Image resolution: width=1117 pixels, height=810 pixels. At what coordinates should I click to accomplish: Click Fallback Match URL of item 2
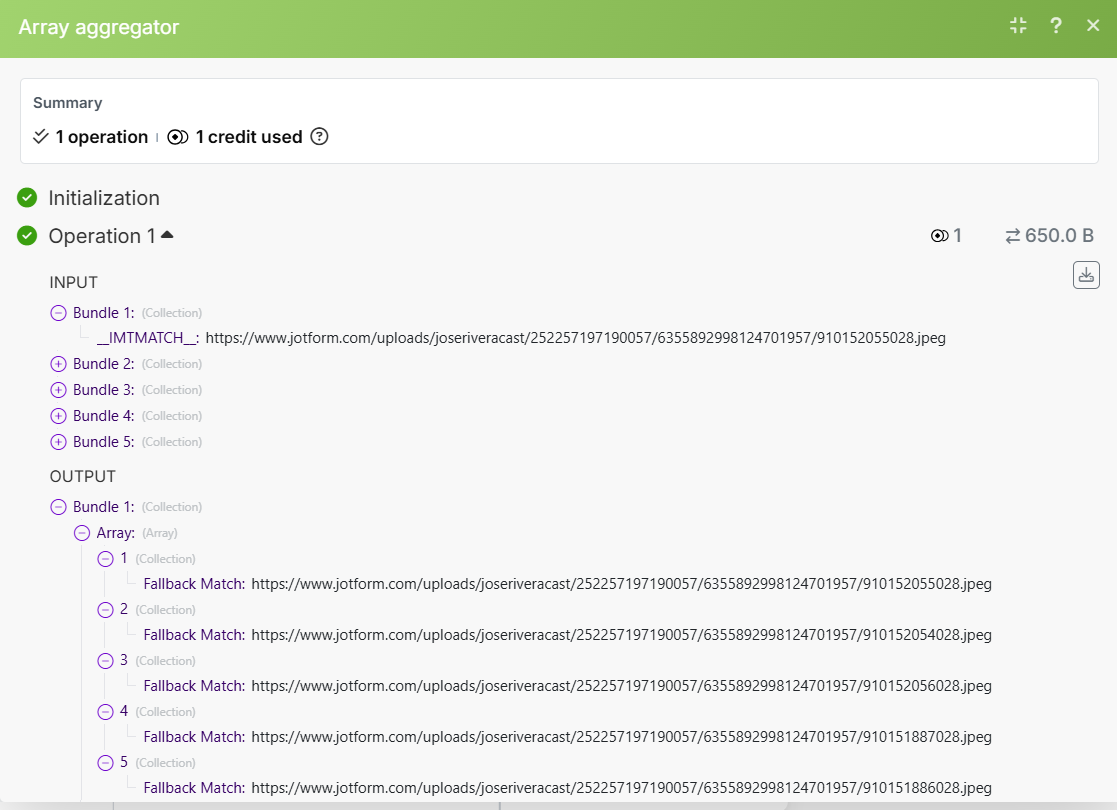[x=621, y=635]
